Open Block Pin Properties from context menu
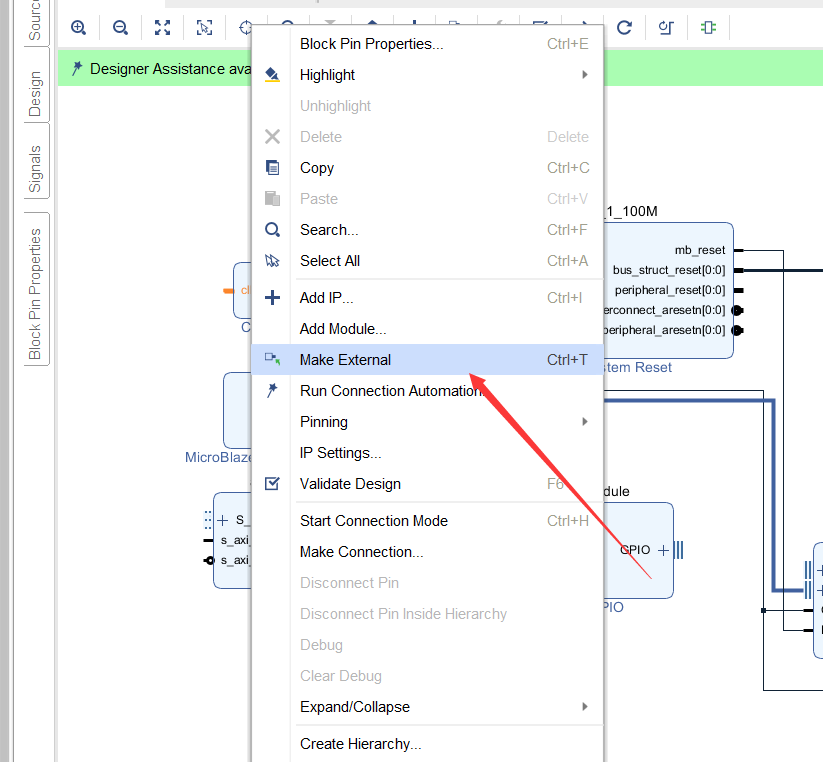 (371, 44)
